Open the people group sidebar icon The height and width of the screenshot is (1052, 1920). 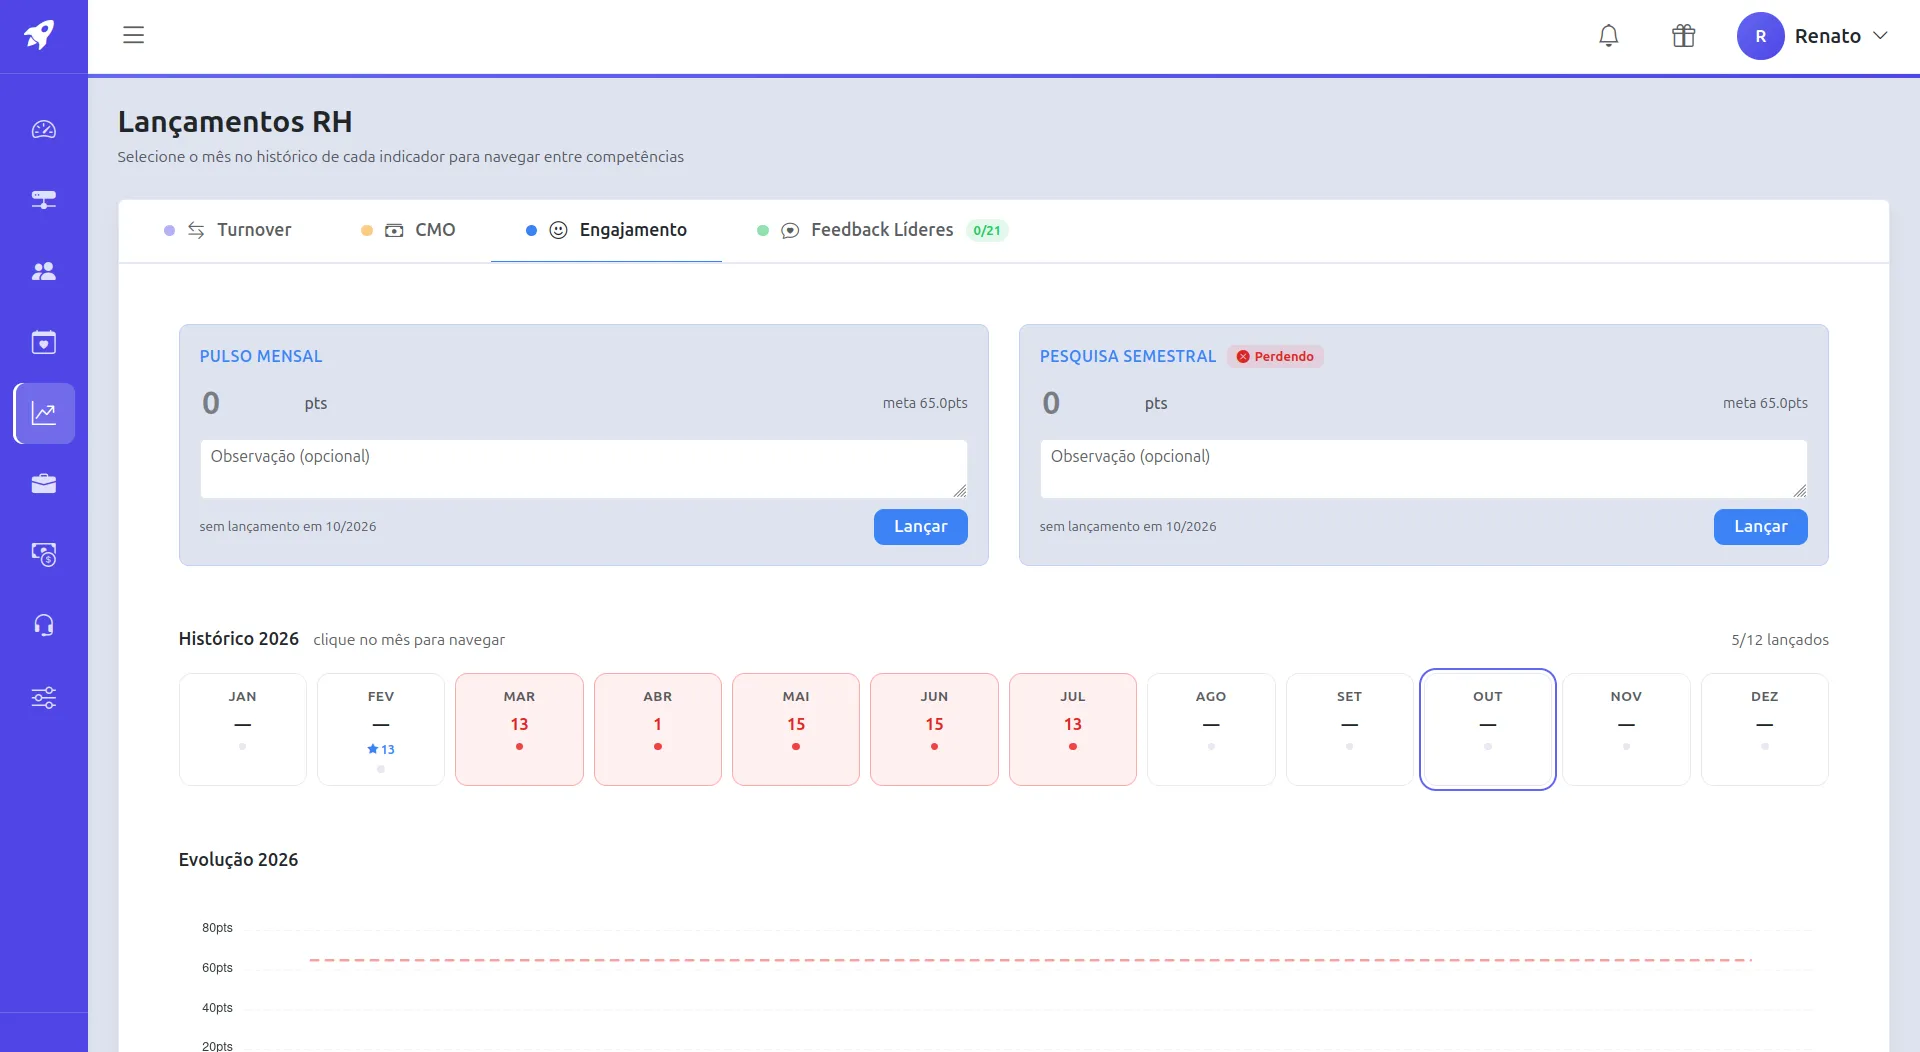[x=44, y=271]
